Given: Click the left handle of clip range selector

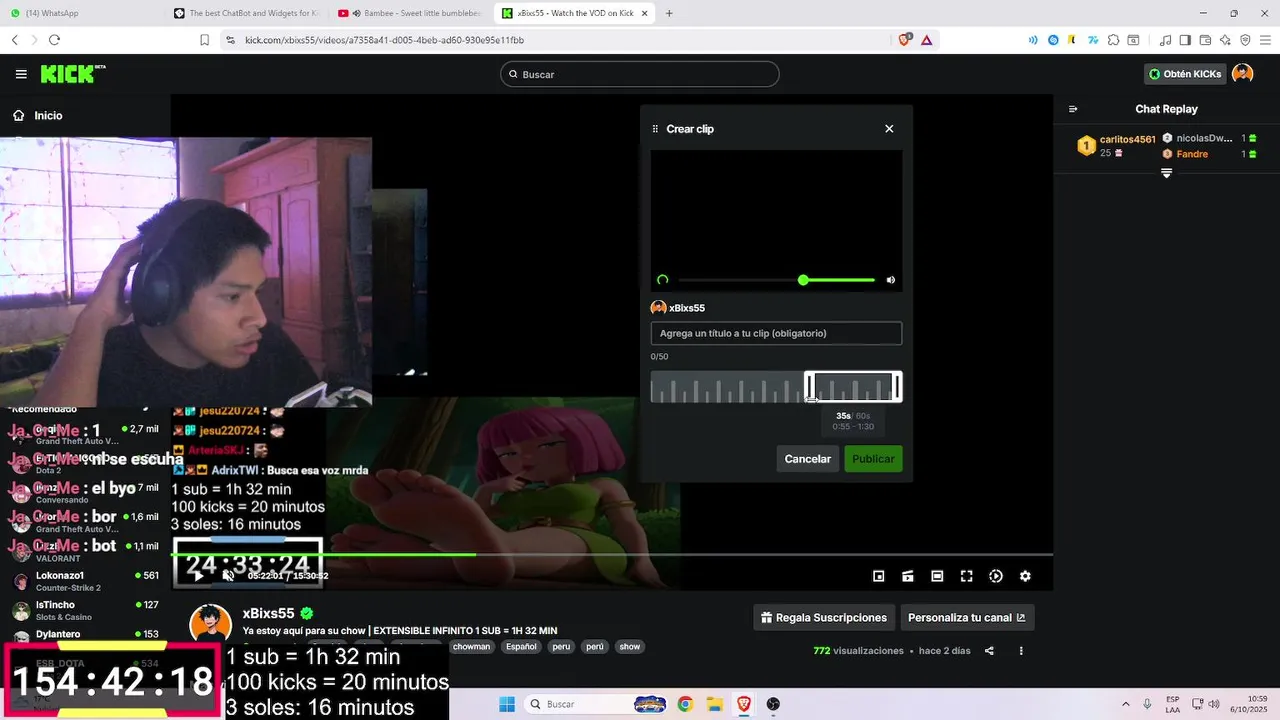Looking at the screenshot, I should (x=809, y=387).
